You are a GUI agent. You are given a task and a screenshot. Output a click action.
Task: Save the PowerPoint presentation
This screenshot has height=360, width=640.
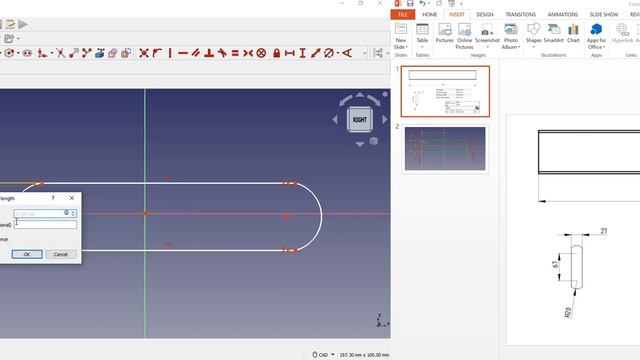pyautogui.click(x=410, y=4)
